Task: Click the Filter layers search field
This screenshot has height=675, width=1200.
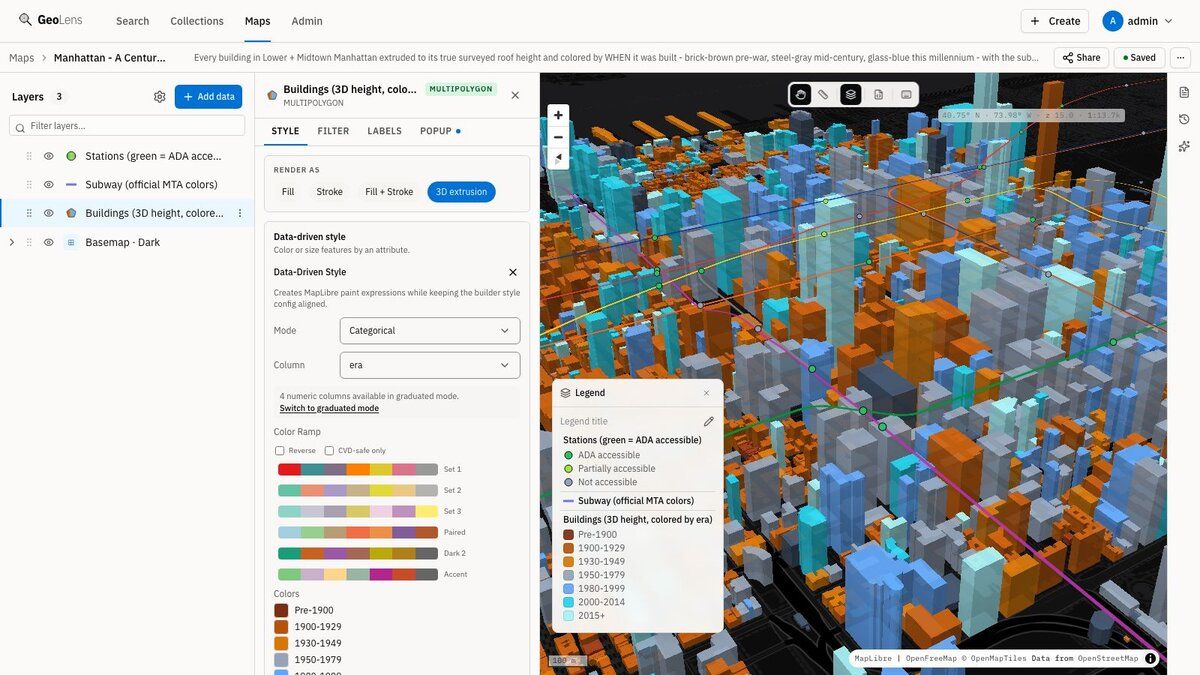Action: (x=127, y=126)
